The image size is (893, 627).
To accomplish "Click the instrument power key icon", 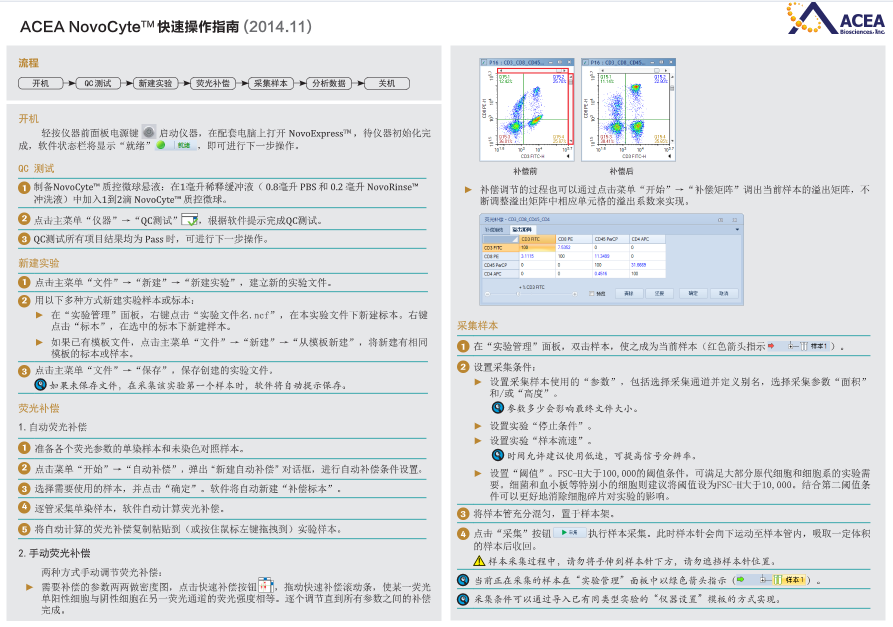I will (149, 132).
